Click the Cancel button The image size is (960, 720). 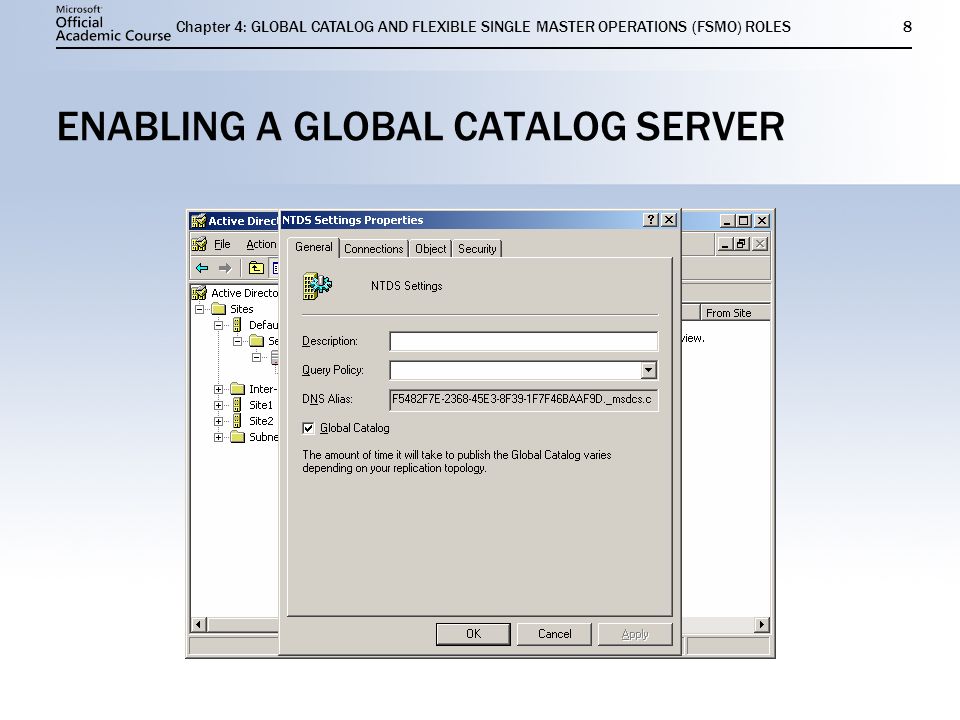coord(554,634)
